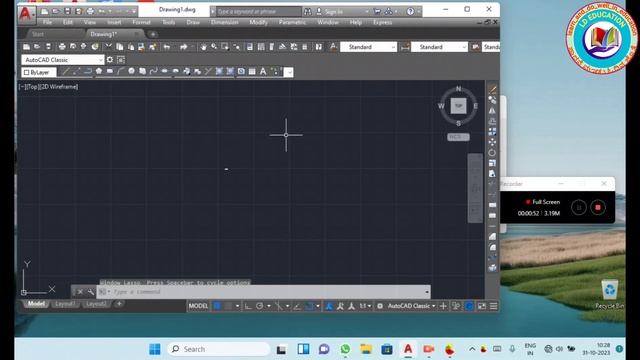The width and height of the screenshot is (640, 360).
Task: Open the Draw menu
Action: tap(193, 22)
